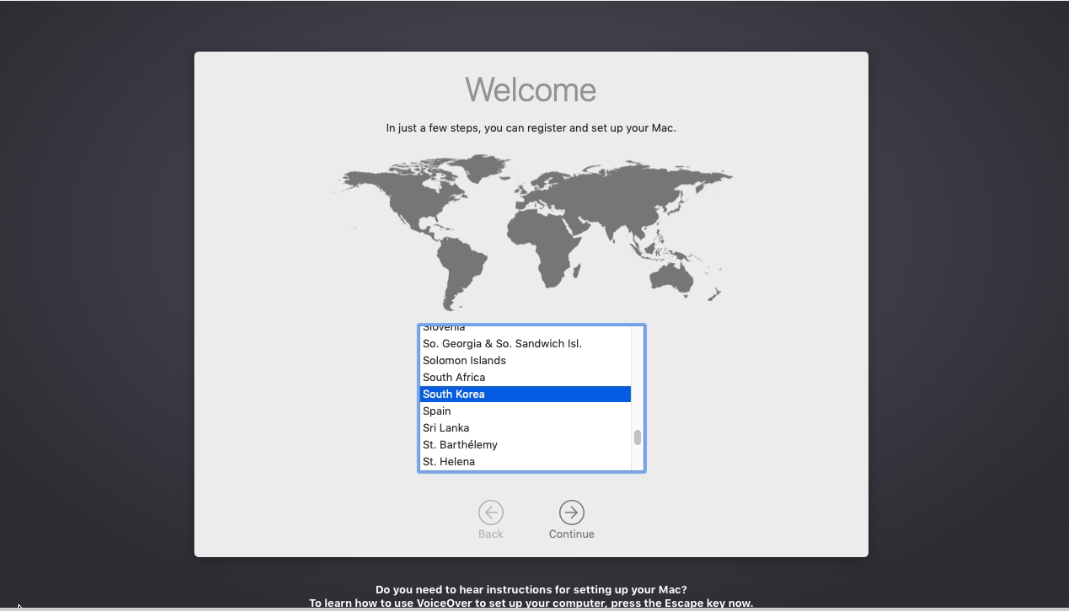Select Solomon Islands in the country list
The image size is (1069, 611).
coord(525,360)
